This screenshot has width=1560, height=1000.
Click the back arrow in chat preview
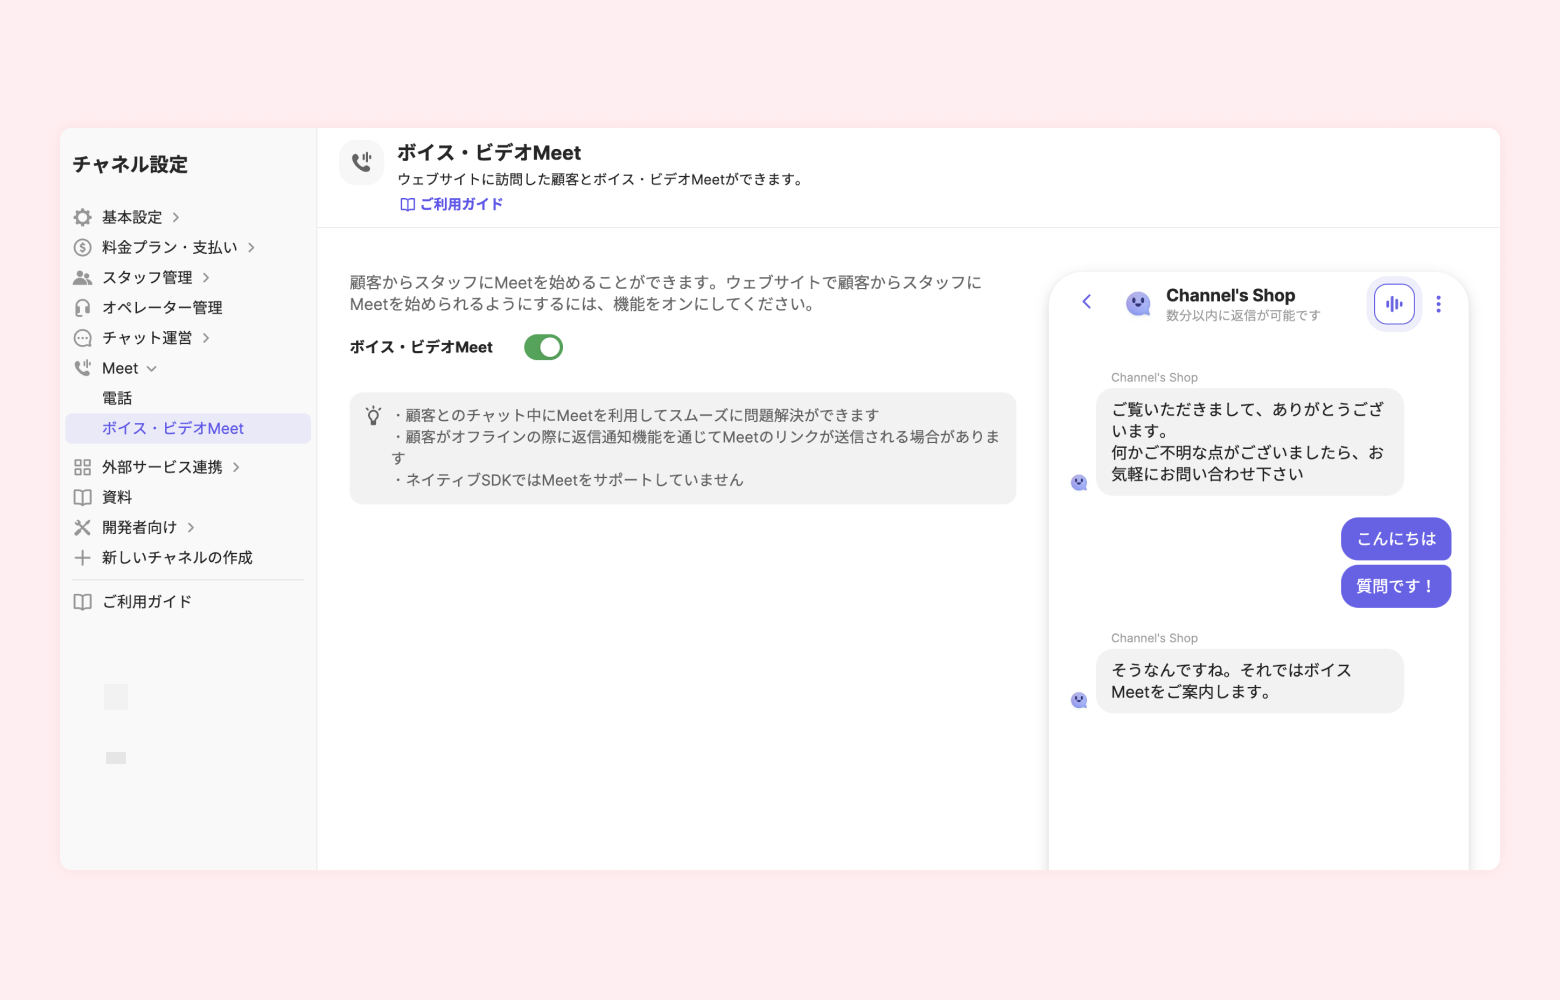[1087, 302]
